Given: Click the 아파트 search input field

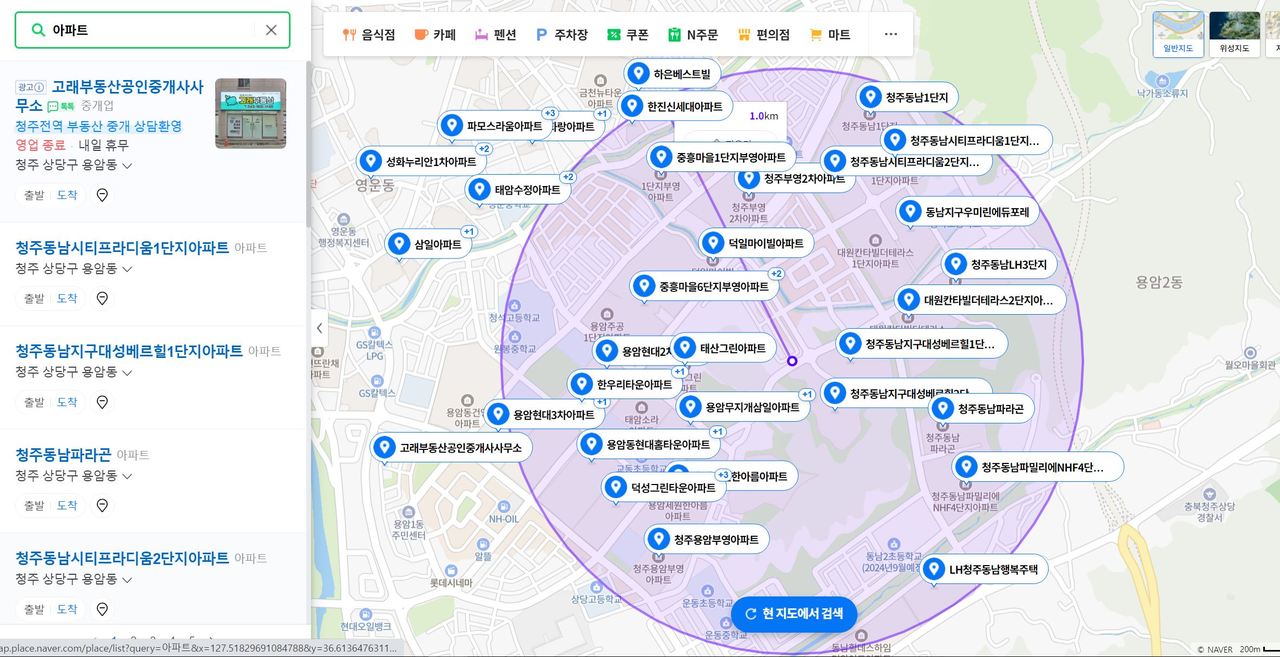Looking at the screenshot, I should 152,30.
